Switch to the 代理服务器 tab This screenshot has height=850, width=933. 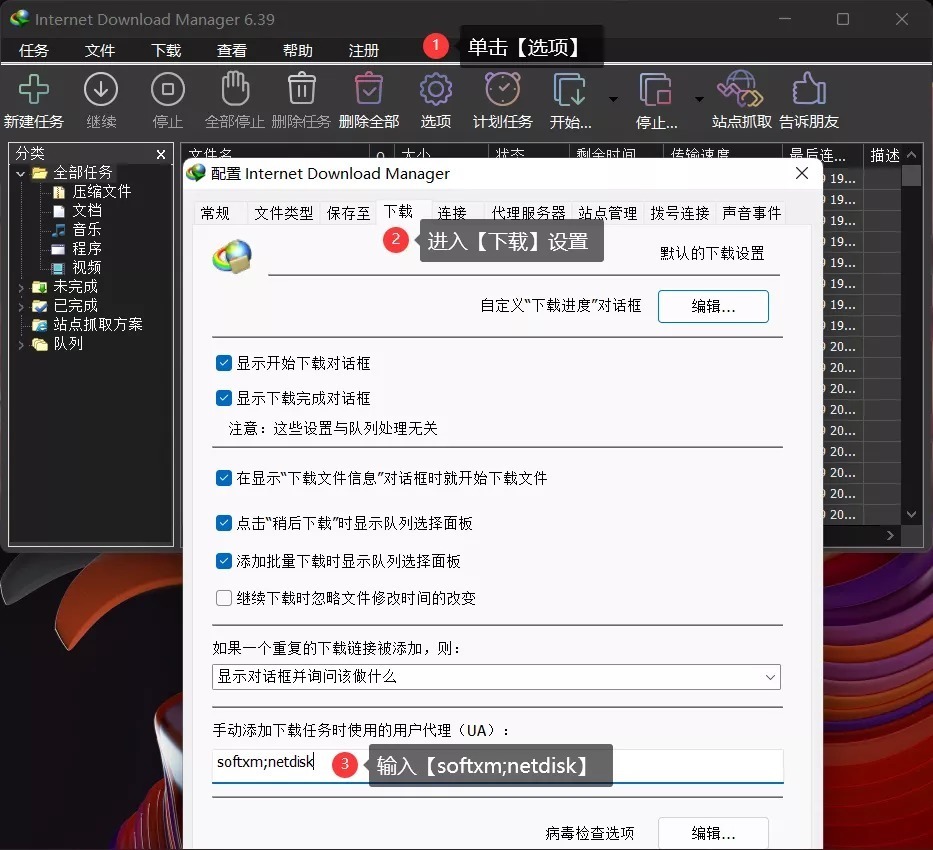pos(528,213)
